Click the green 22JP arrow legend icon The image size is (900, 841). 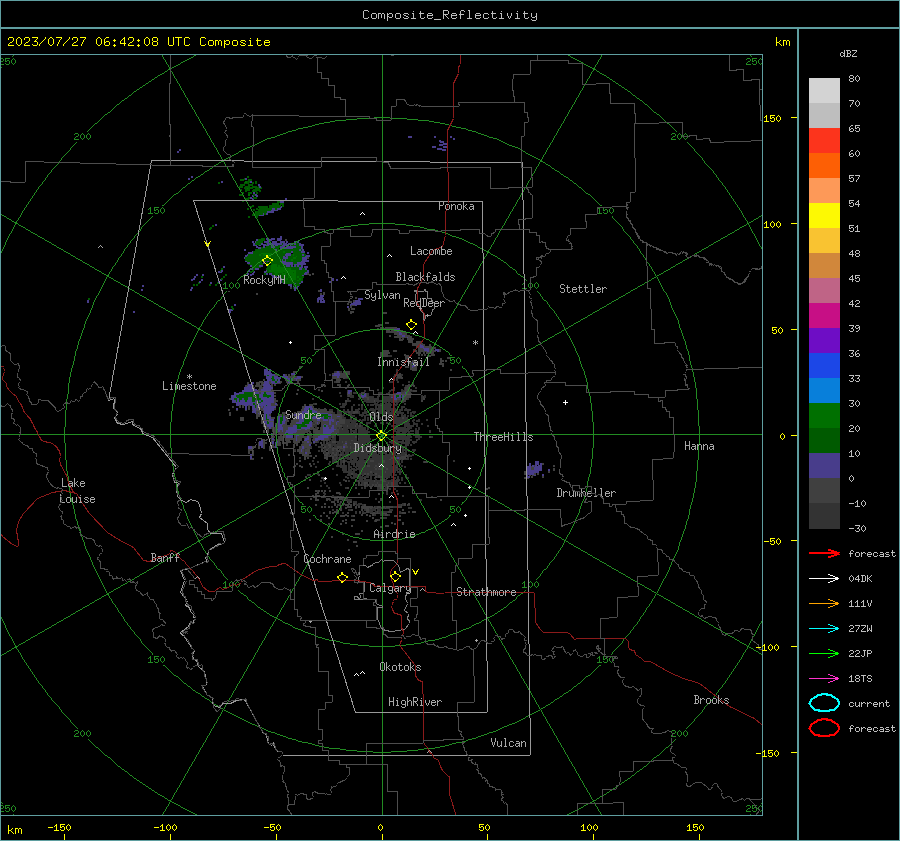824,653
